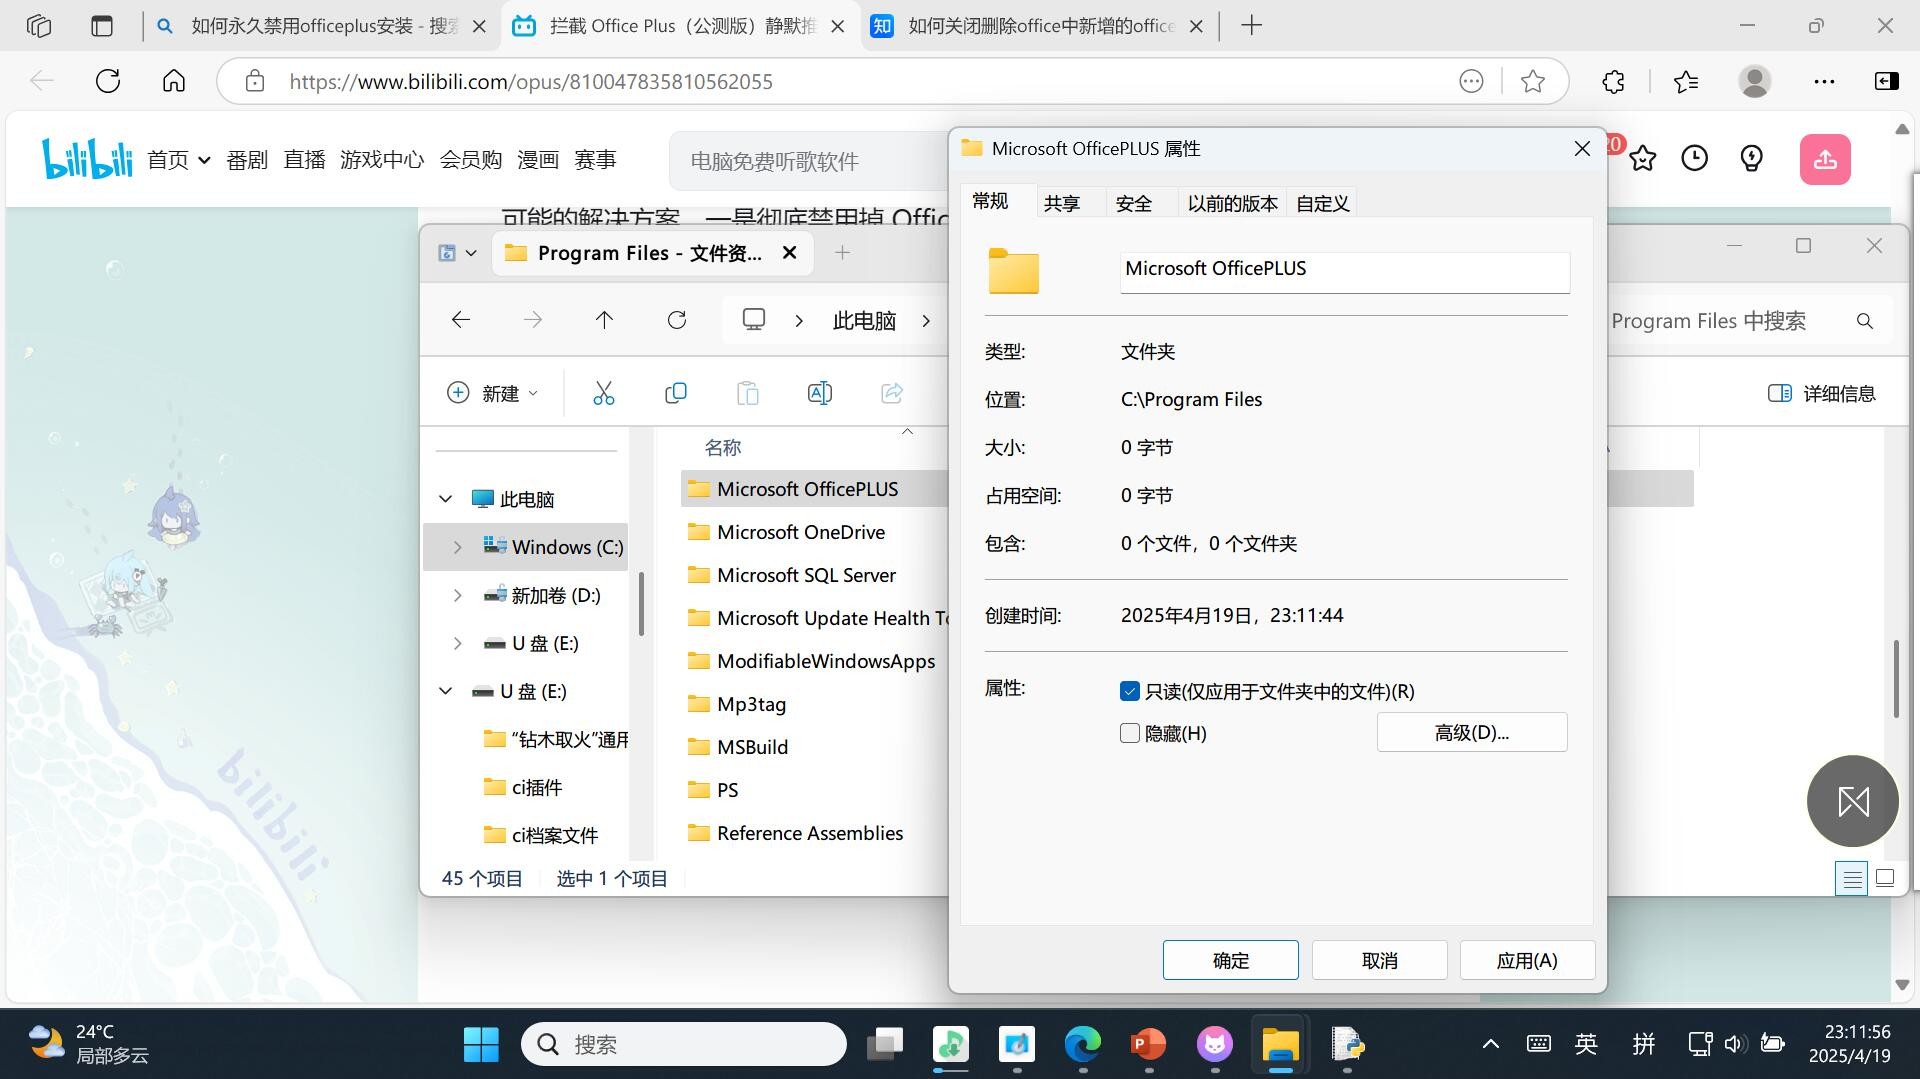Viewport: 1920px width, 1079px height.
Task: Open Edge settings and more menu
Action: pos(1824,82)
